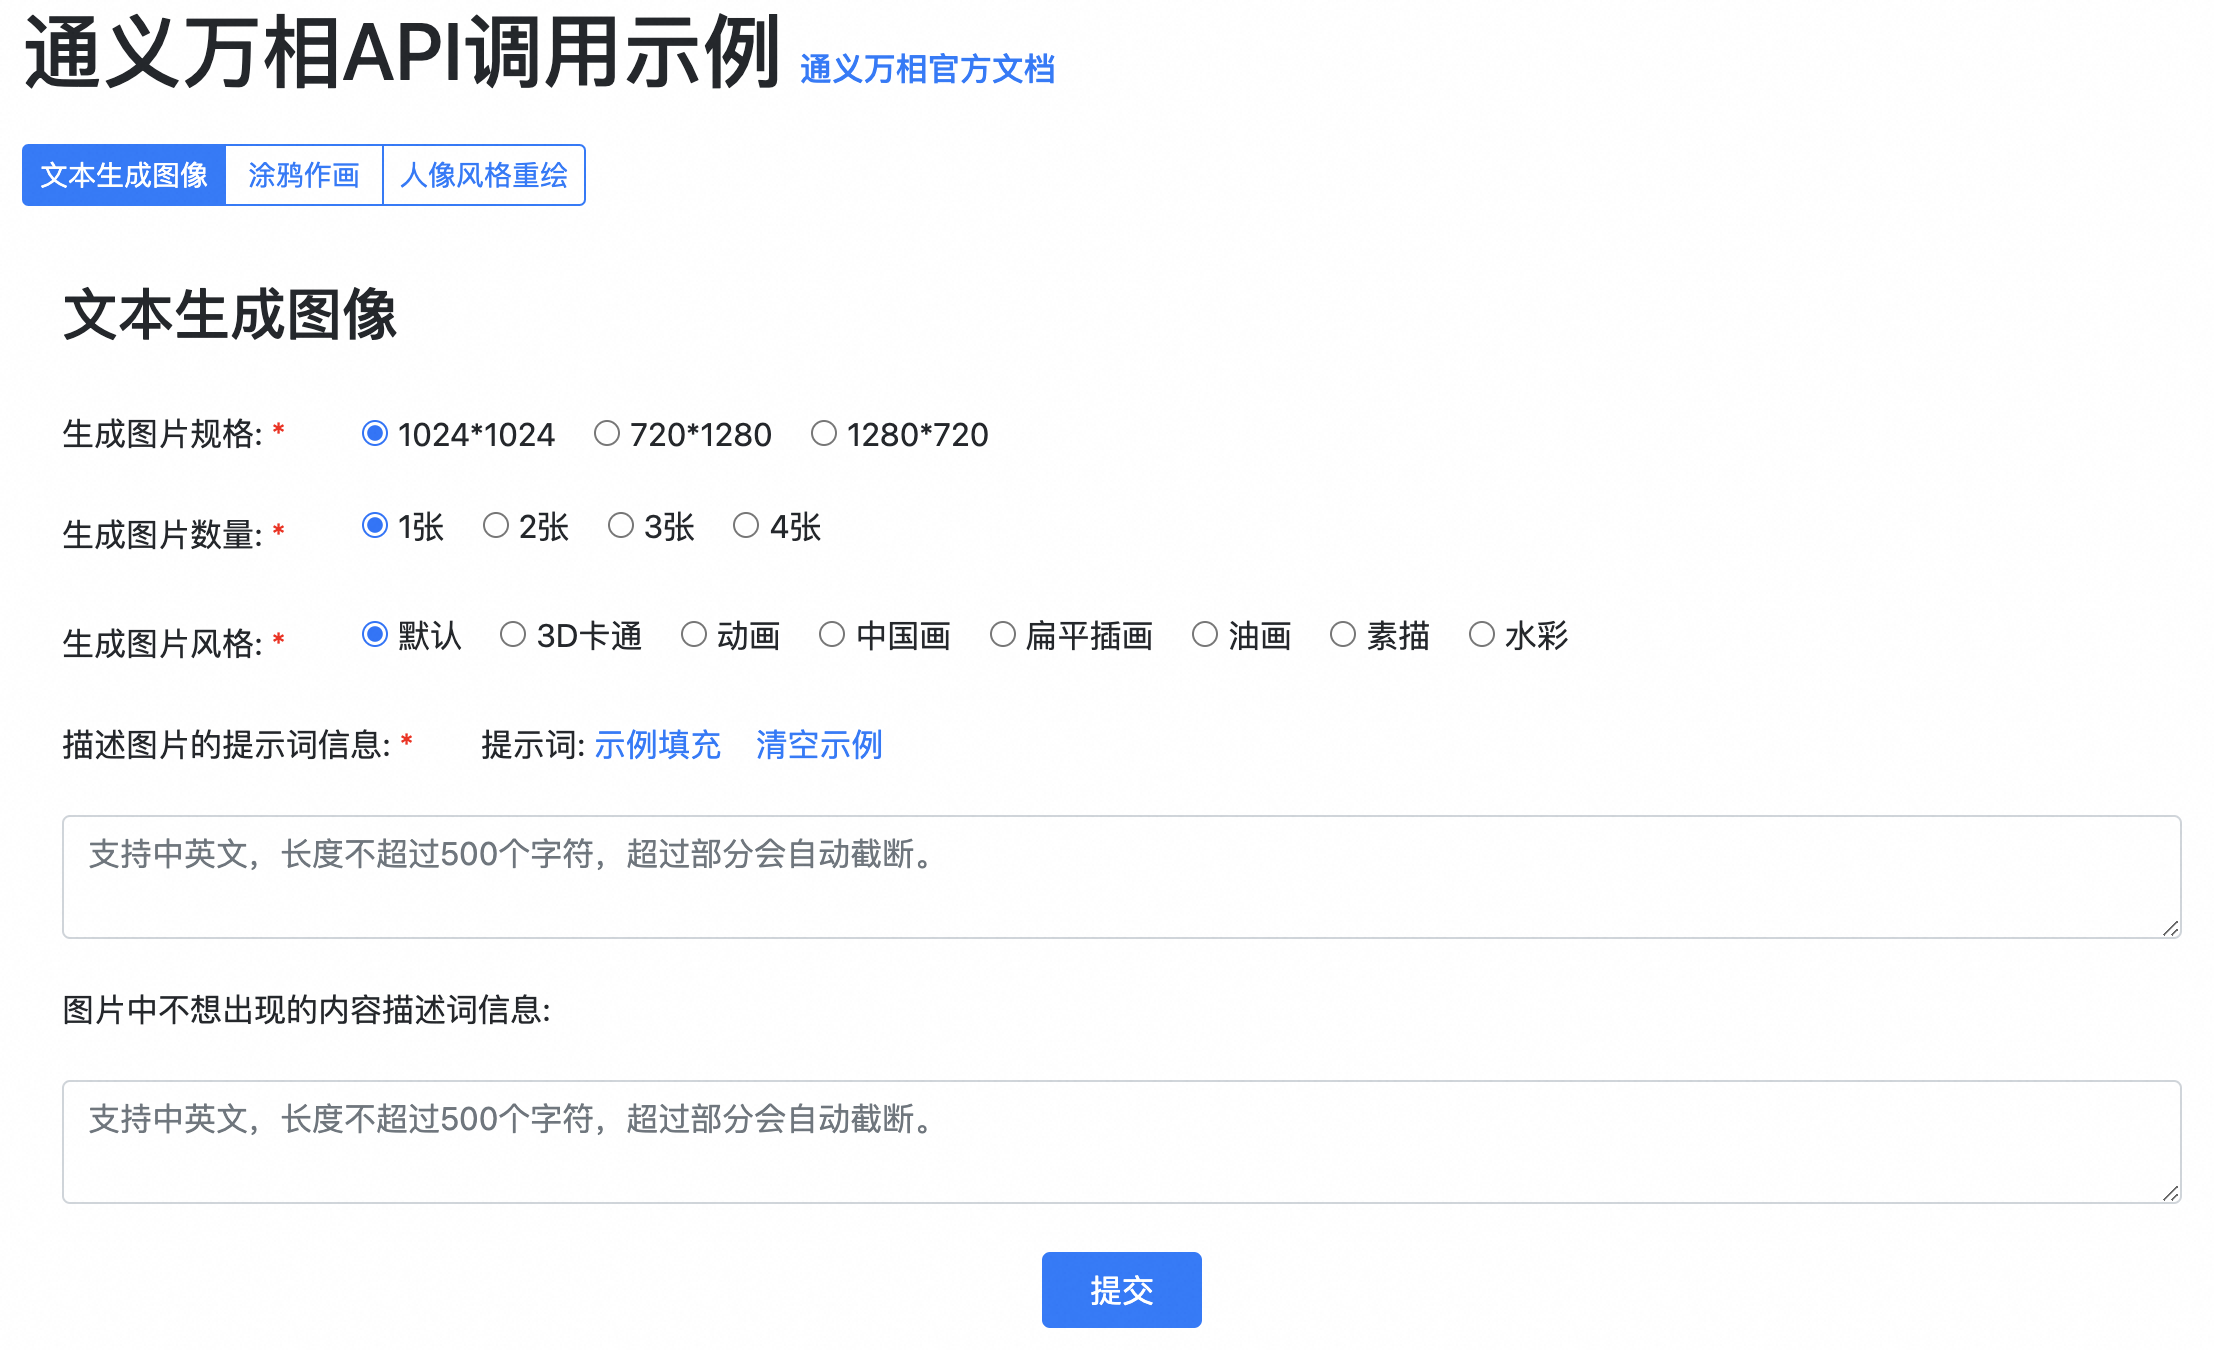
Task: Click the 图片中不想出现的内容描述词信息 label
Action: point(306,1010)
